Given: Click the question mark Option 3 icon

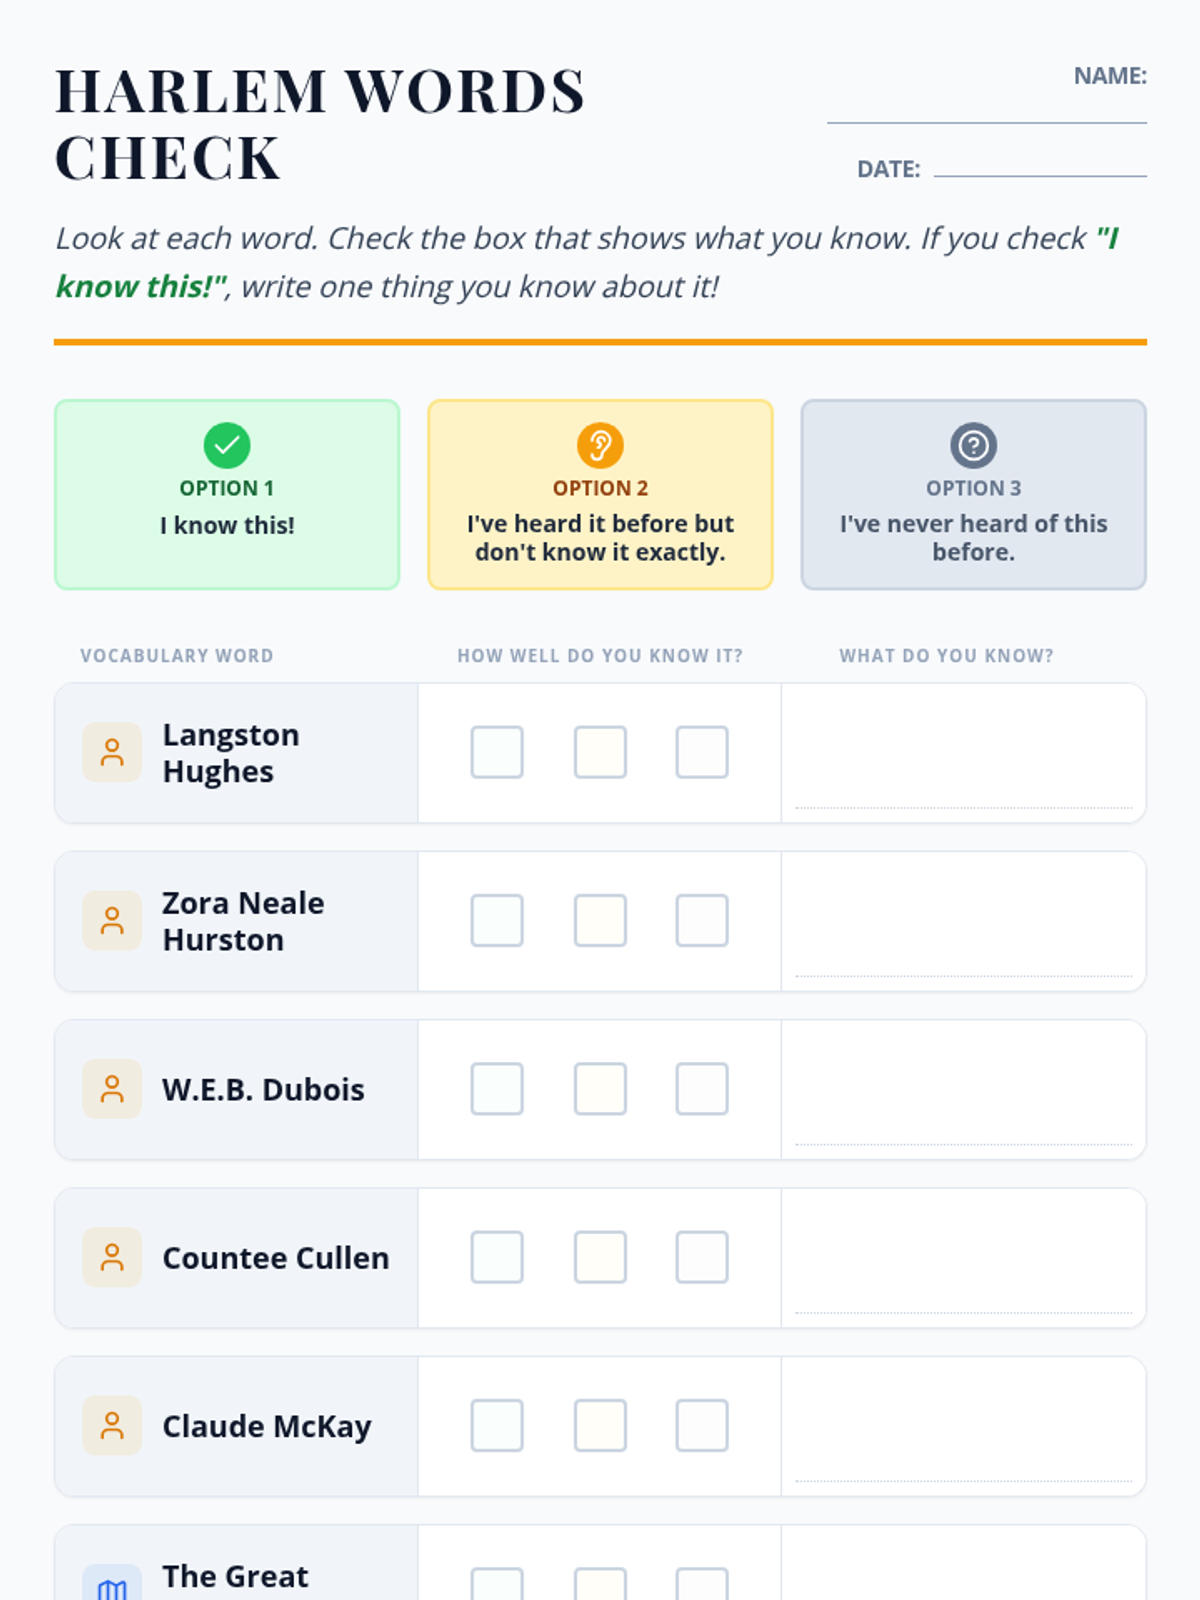Looking at the screenshot, I should tap(973, 445).
